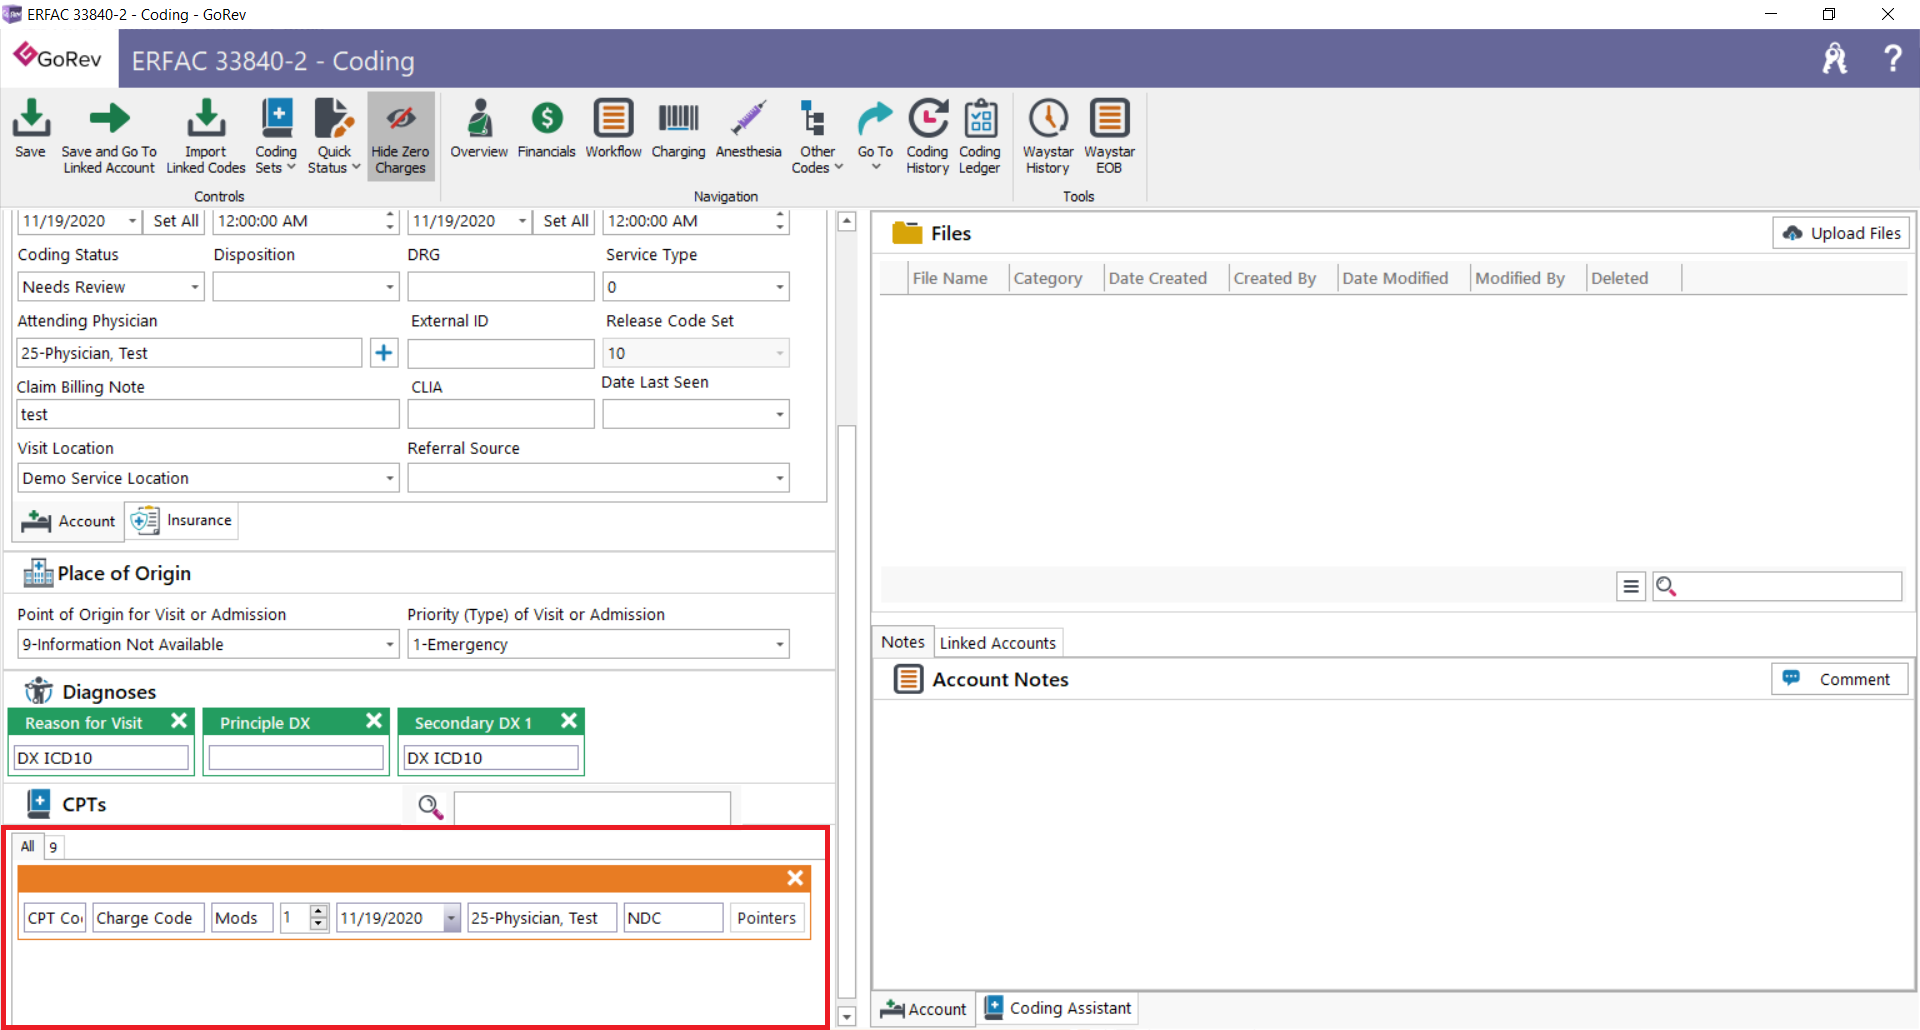Select the CPT All tab
This screenshot has height=1030, width=1920.
tap(28, 846)
